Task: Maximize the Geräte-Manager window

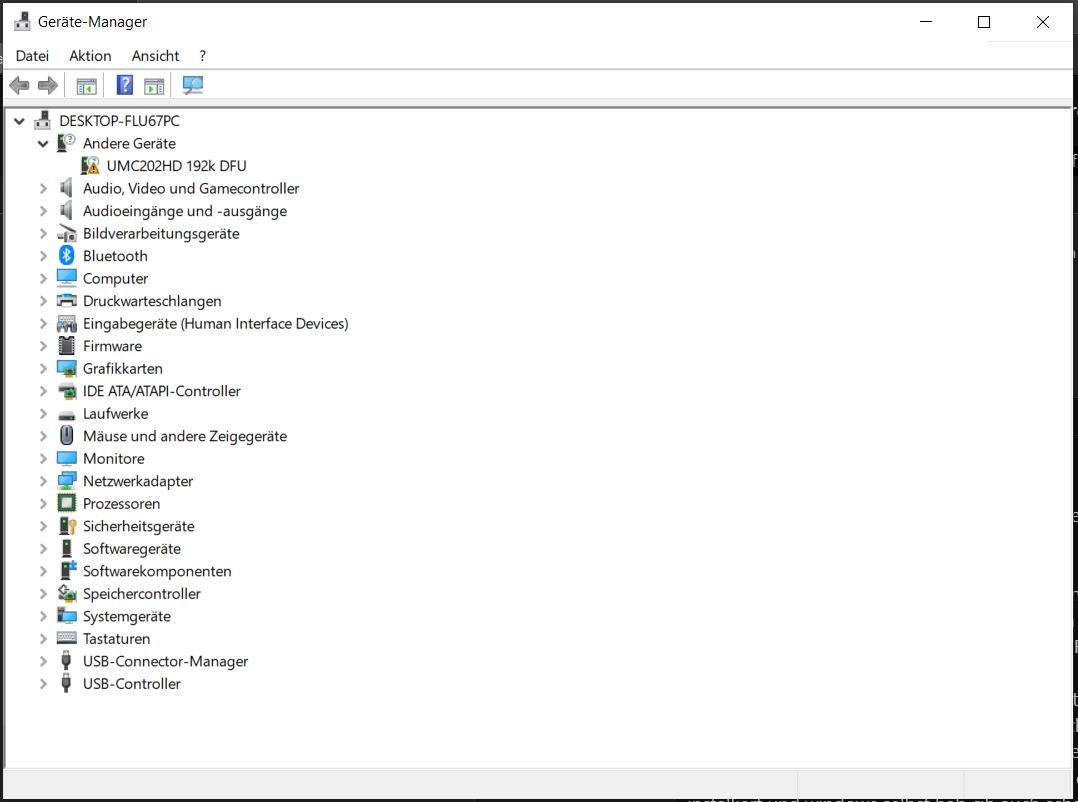Action: pos(984,22)
